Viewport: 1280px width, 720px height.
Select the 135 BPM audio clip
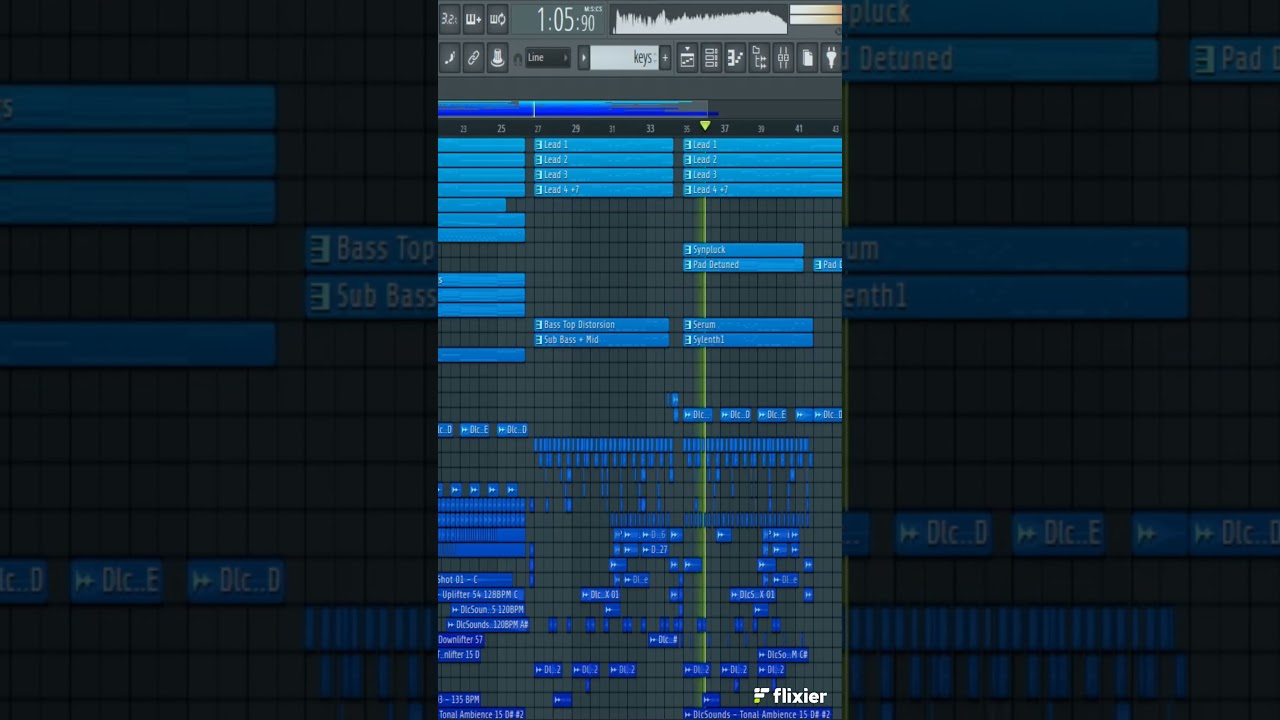(460, 699)
